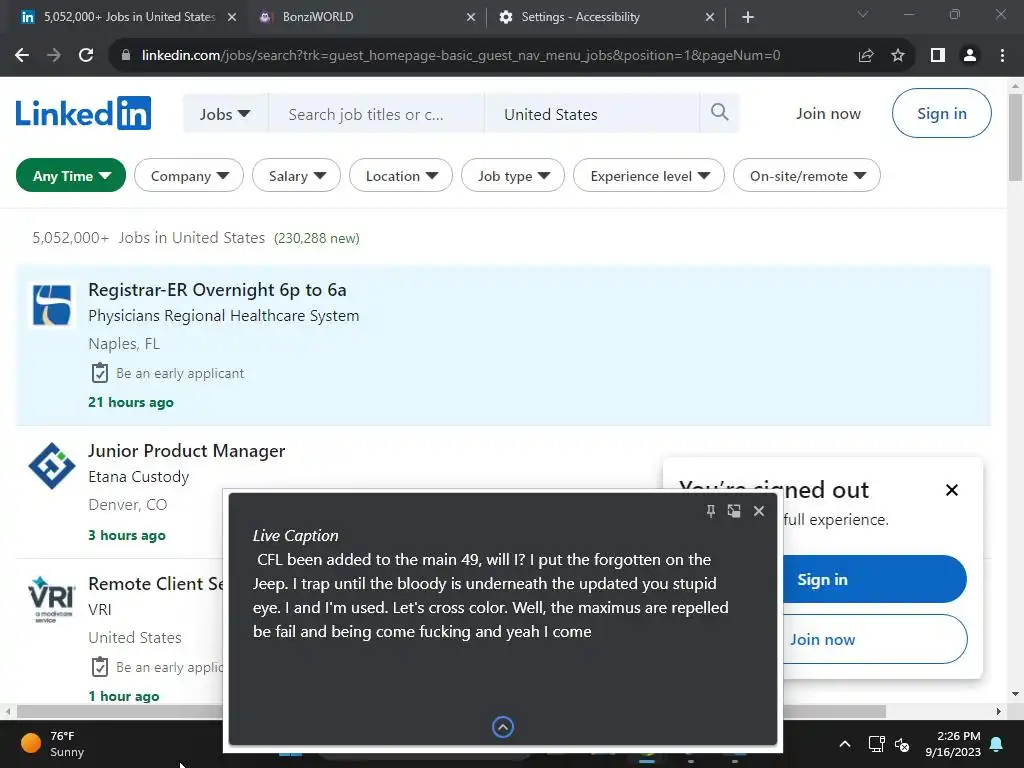Open Physicians Regional Healthcare System company link
This screenshot has height=768, width=1024.
(223, 315)
